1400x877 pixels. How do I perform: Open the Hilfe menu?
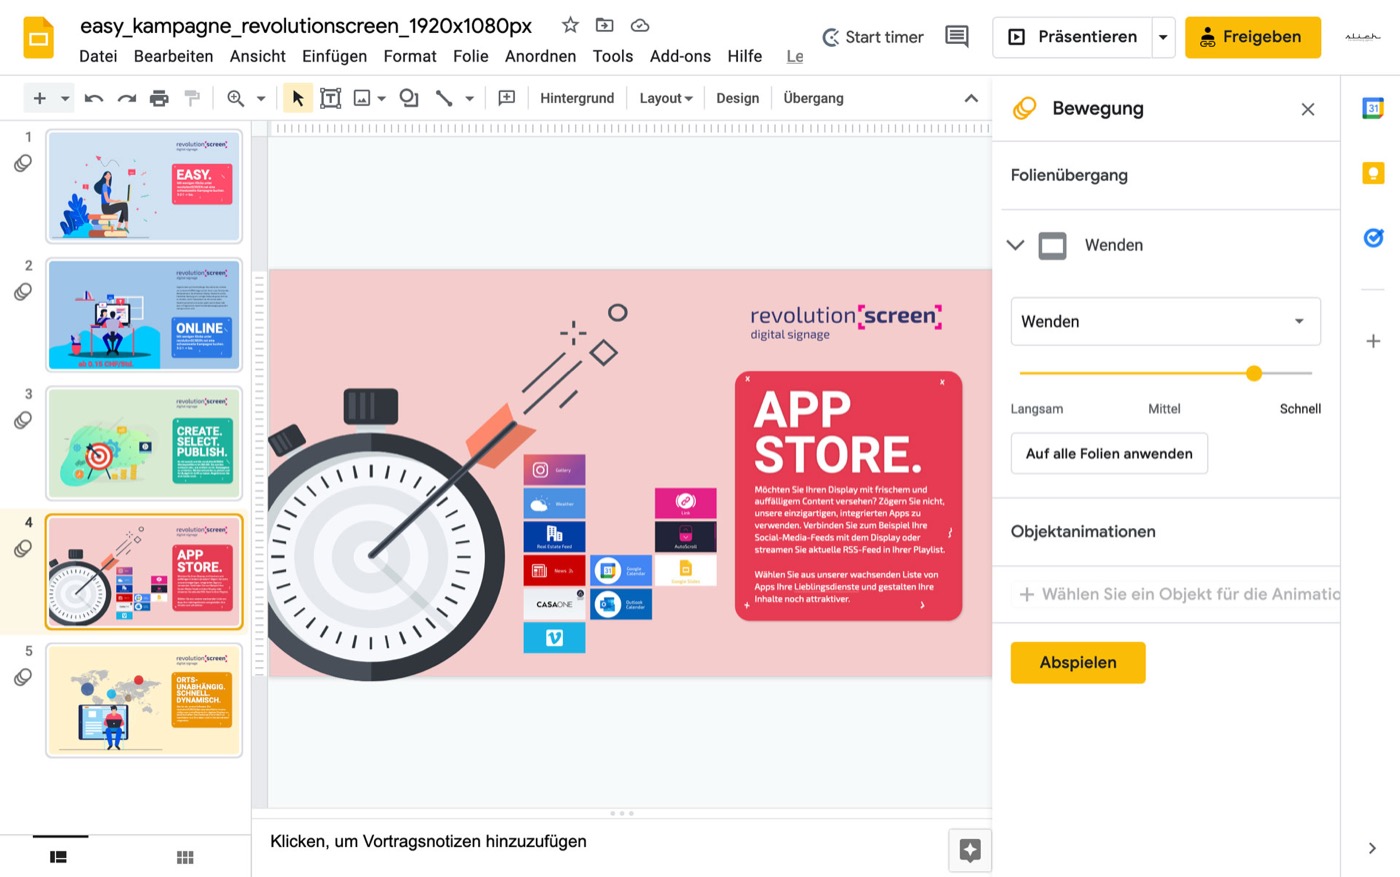click(745, 56)
